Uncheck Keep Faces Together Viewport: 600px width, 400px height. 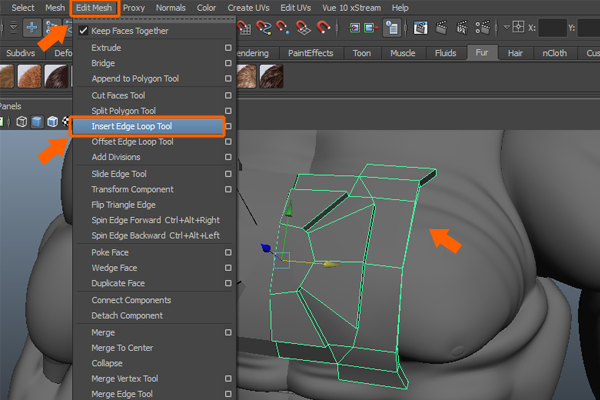pos(84,31)
